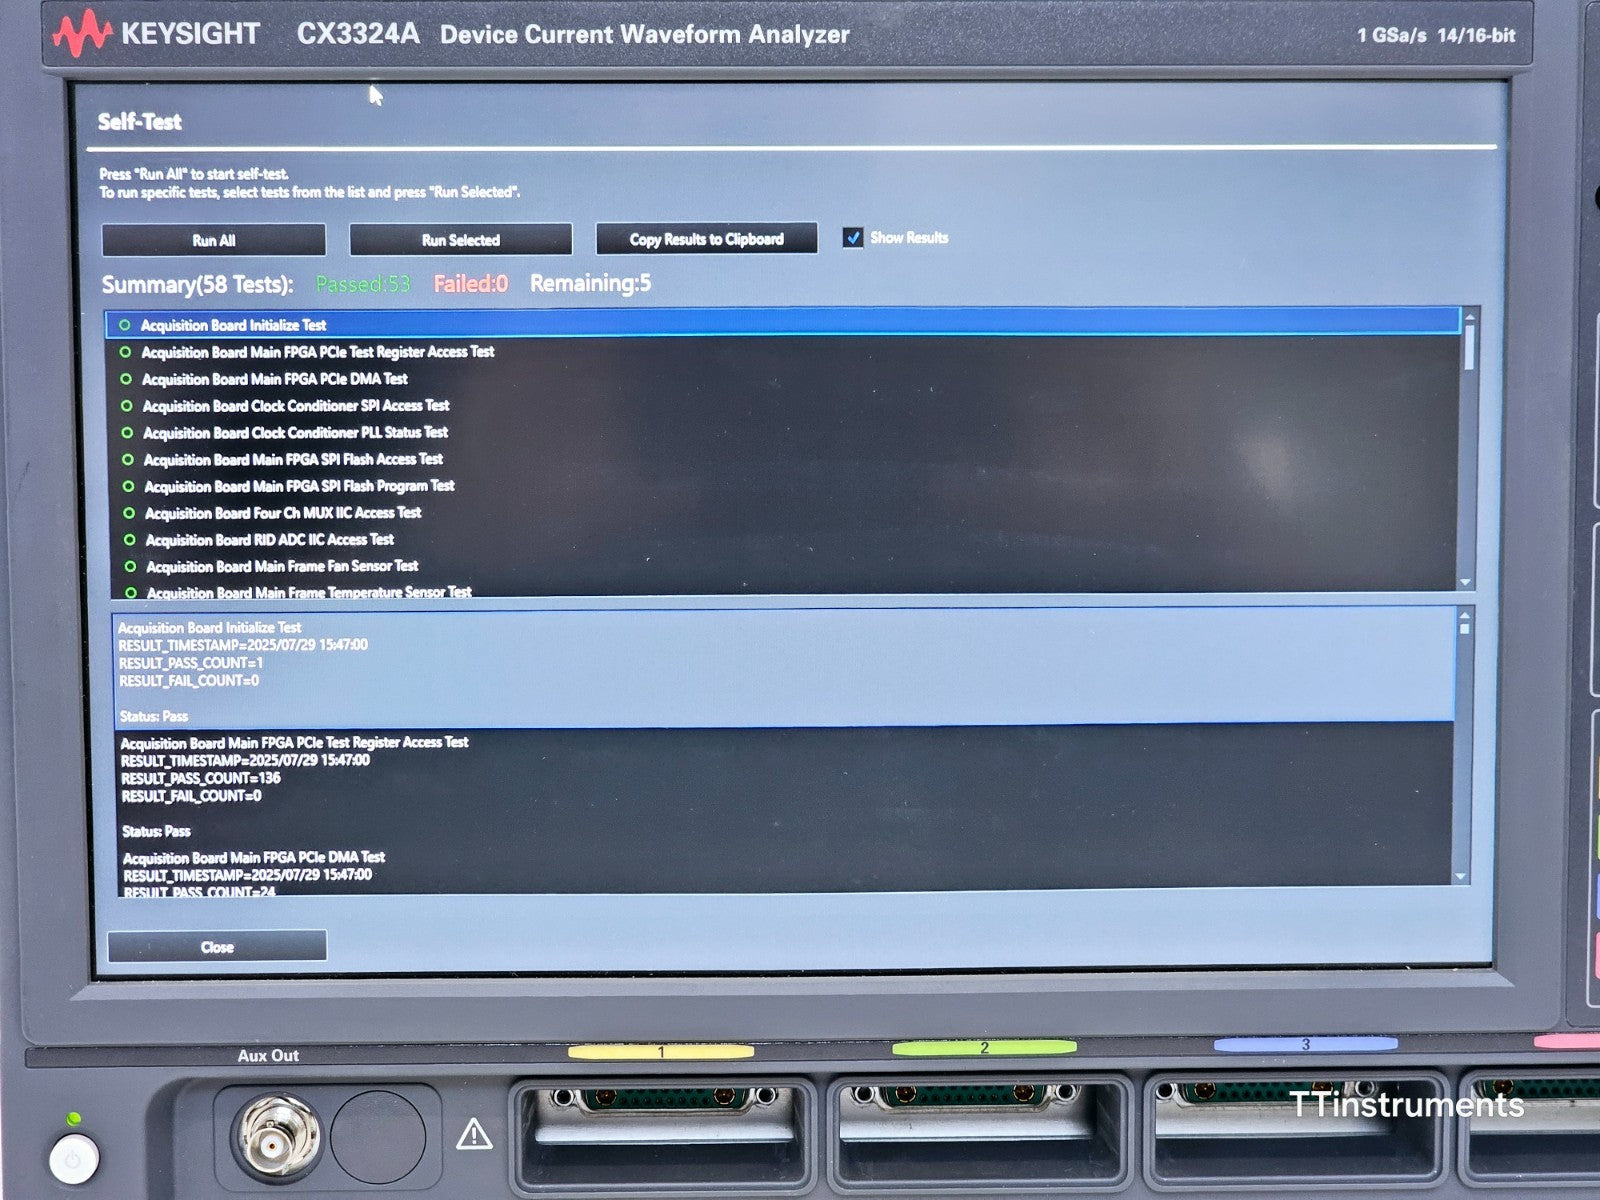Copy Results to Clipboard

click(x=706, y=239)
